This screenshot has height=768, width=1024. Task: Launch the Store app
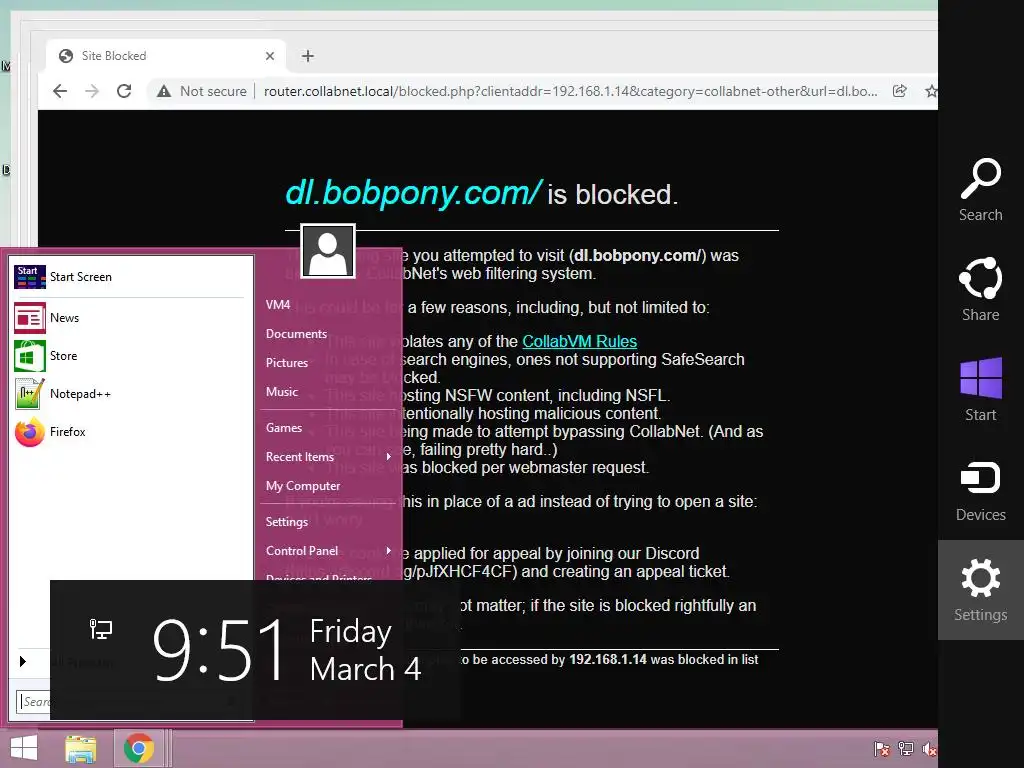click(129, 356)
